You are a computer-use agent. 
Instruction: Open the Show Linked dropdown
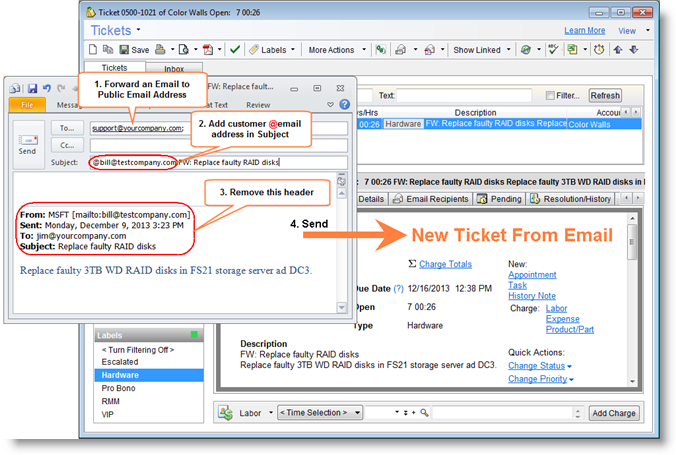482,50
